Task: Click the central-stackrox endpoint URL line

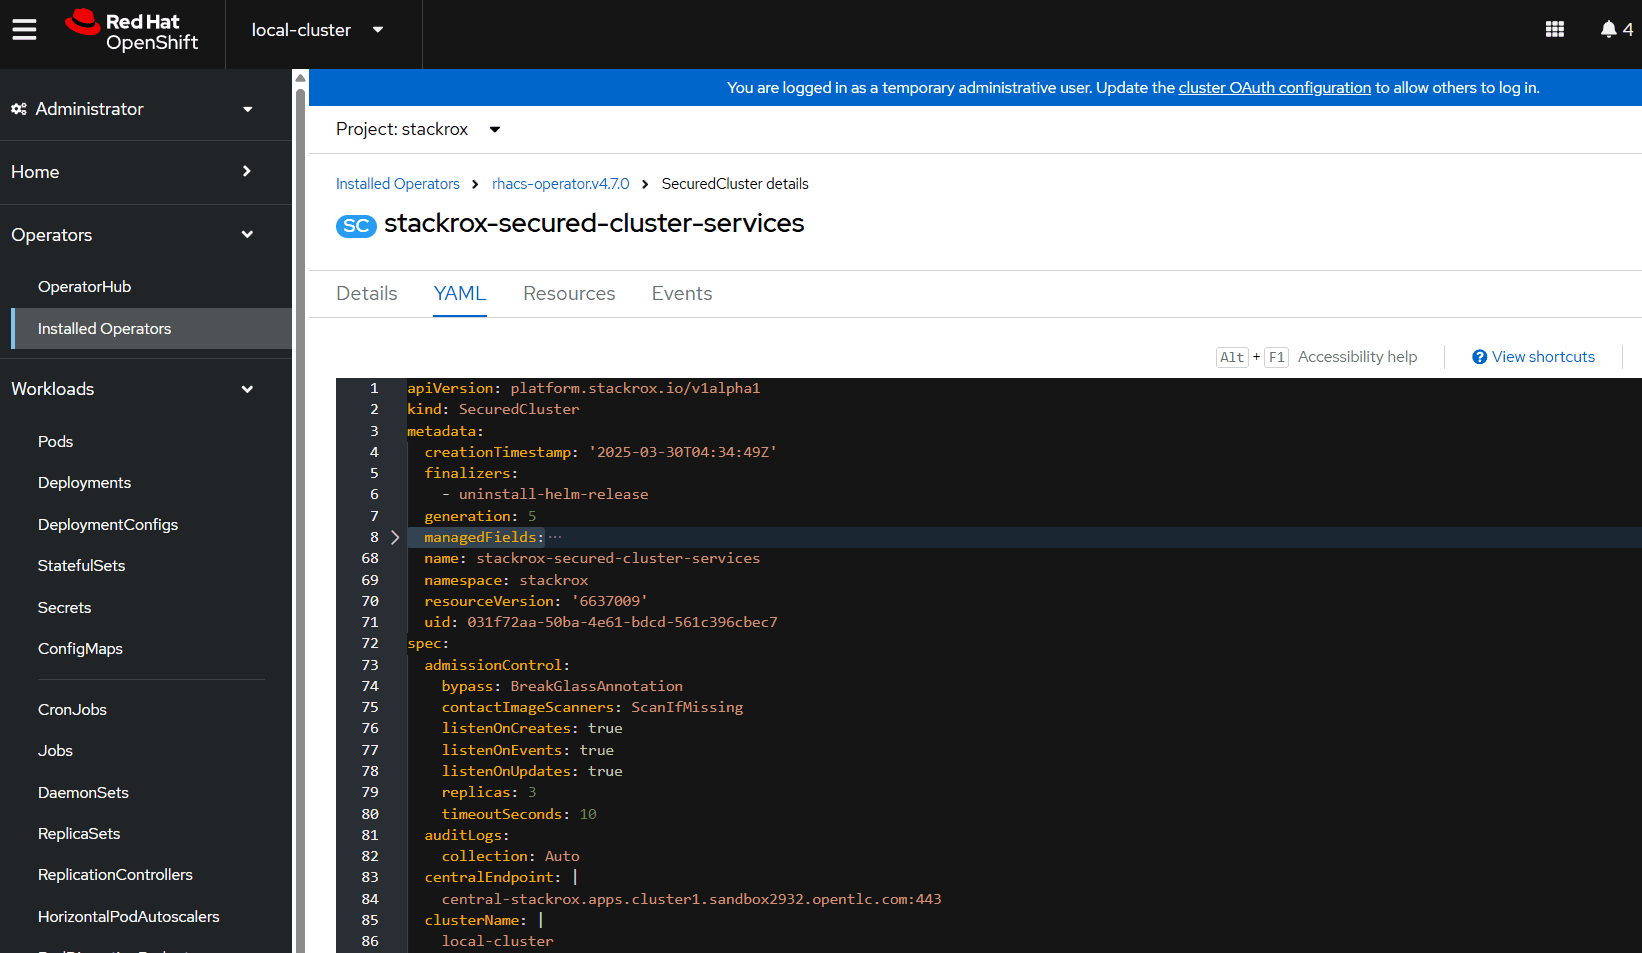Action: [x=692, y=899]
